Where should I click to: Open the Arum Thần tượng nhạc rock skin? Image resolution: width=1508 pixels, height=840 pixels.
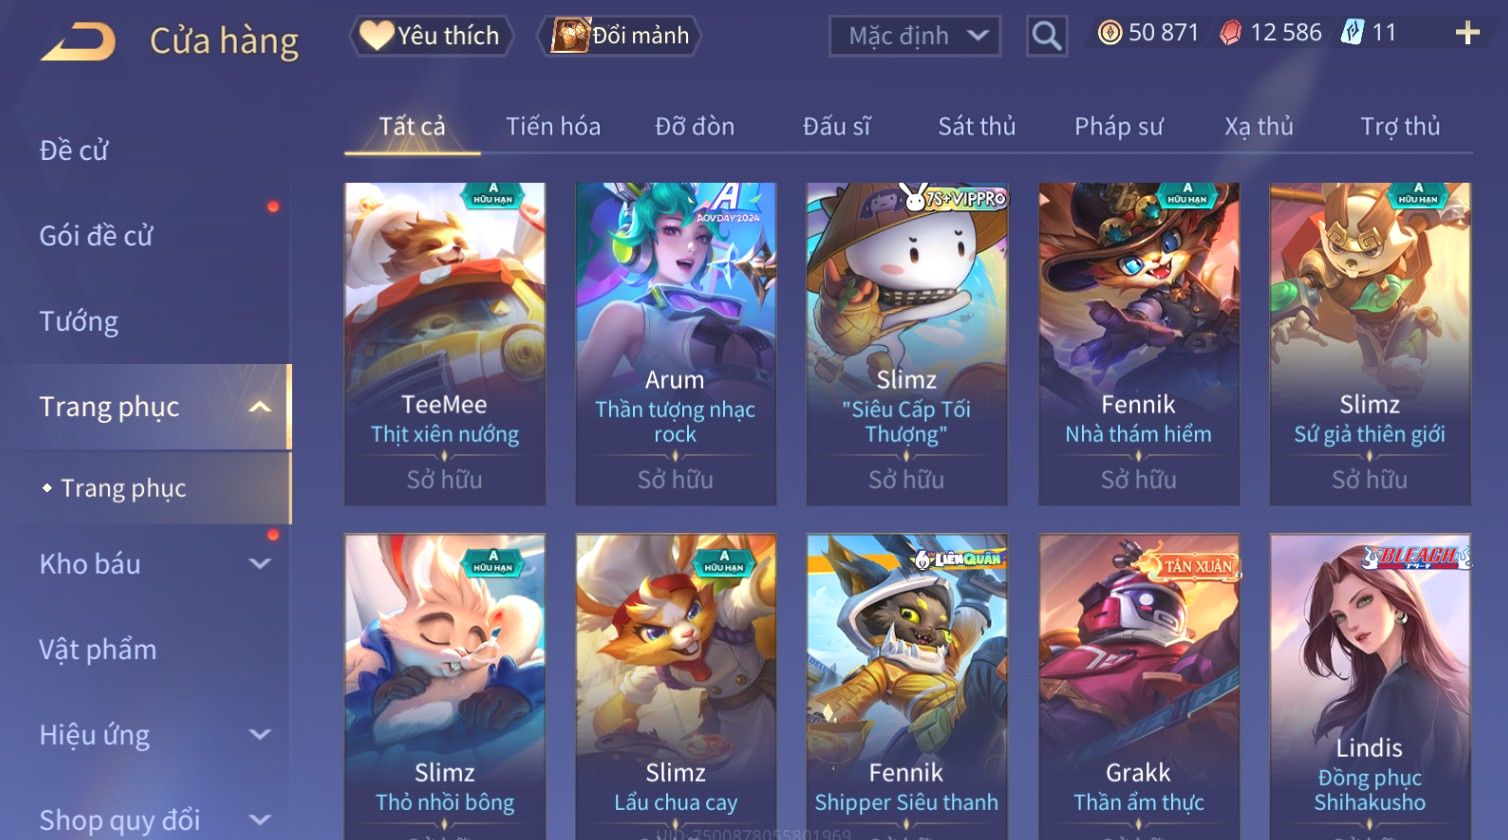675,343
